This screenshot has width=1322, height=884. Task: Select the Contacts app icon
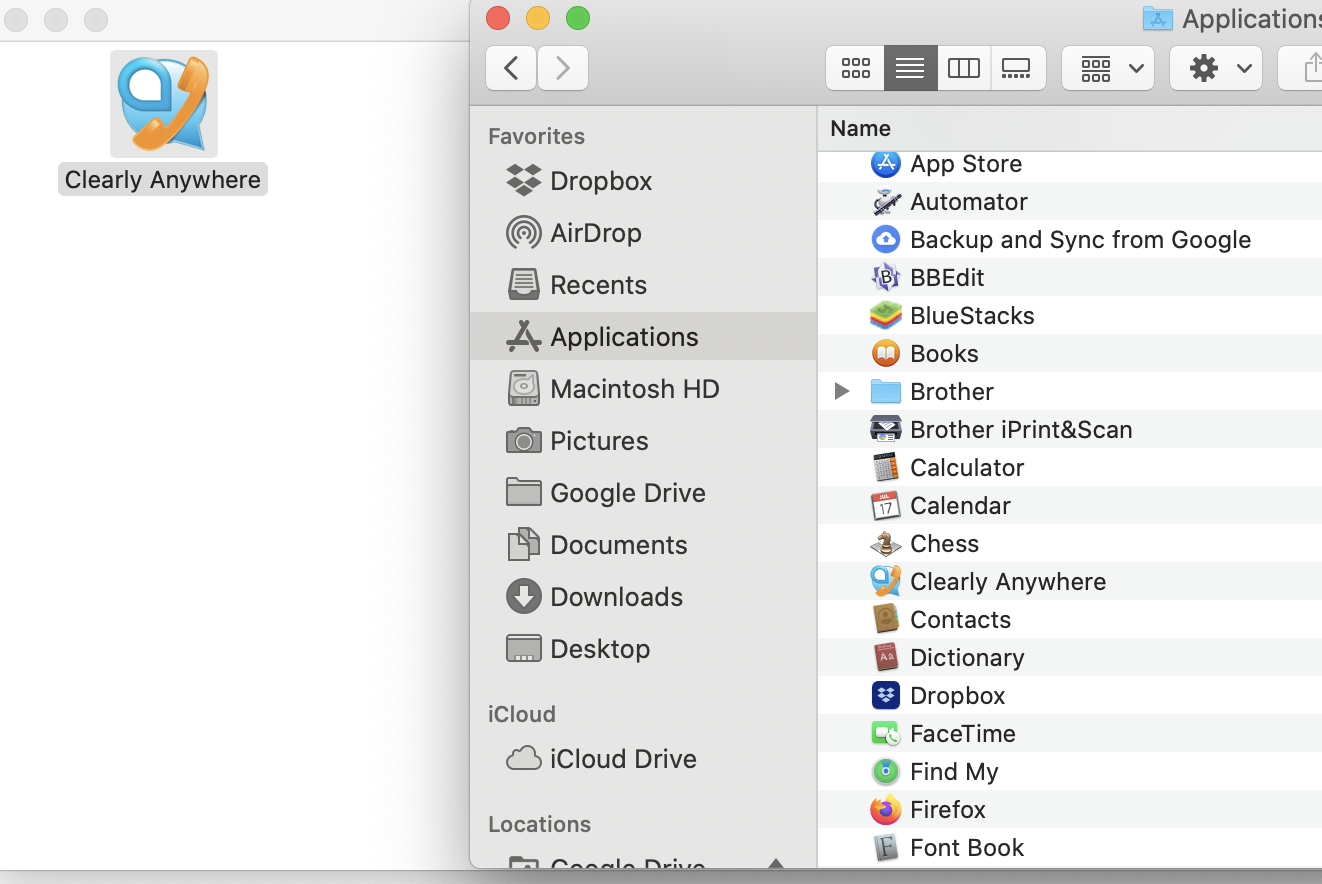(x=886, y=619)
